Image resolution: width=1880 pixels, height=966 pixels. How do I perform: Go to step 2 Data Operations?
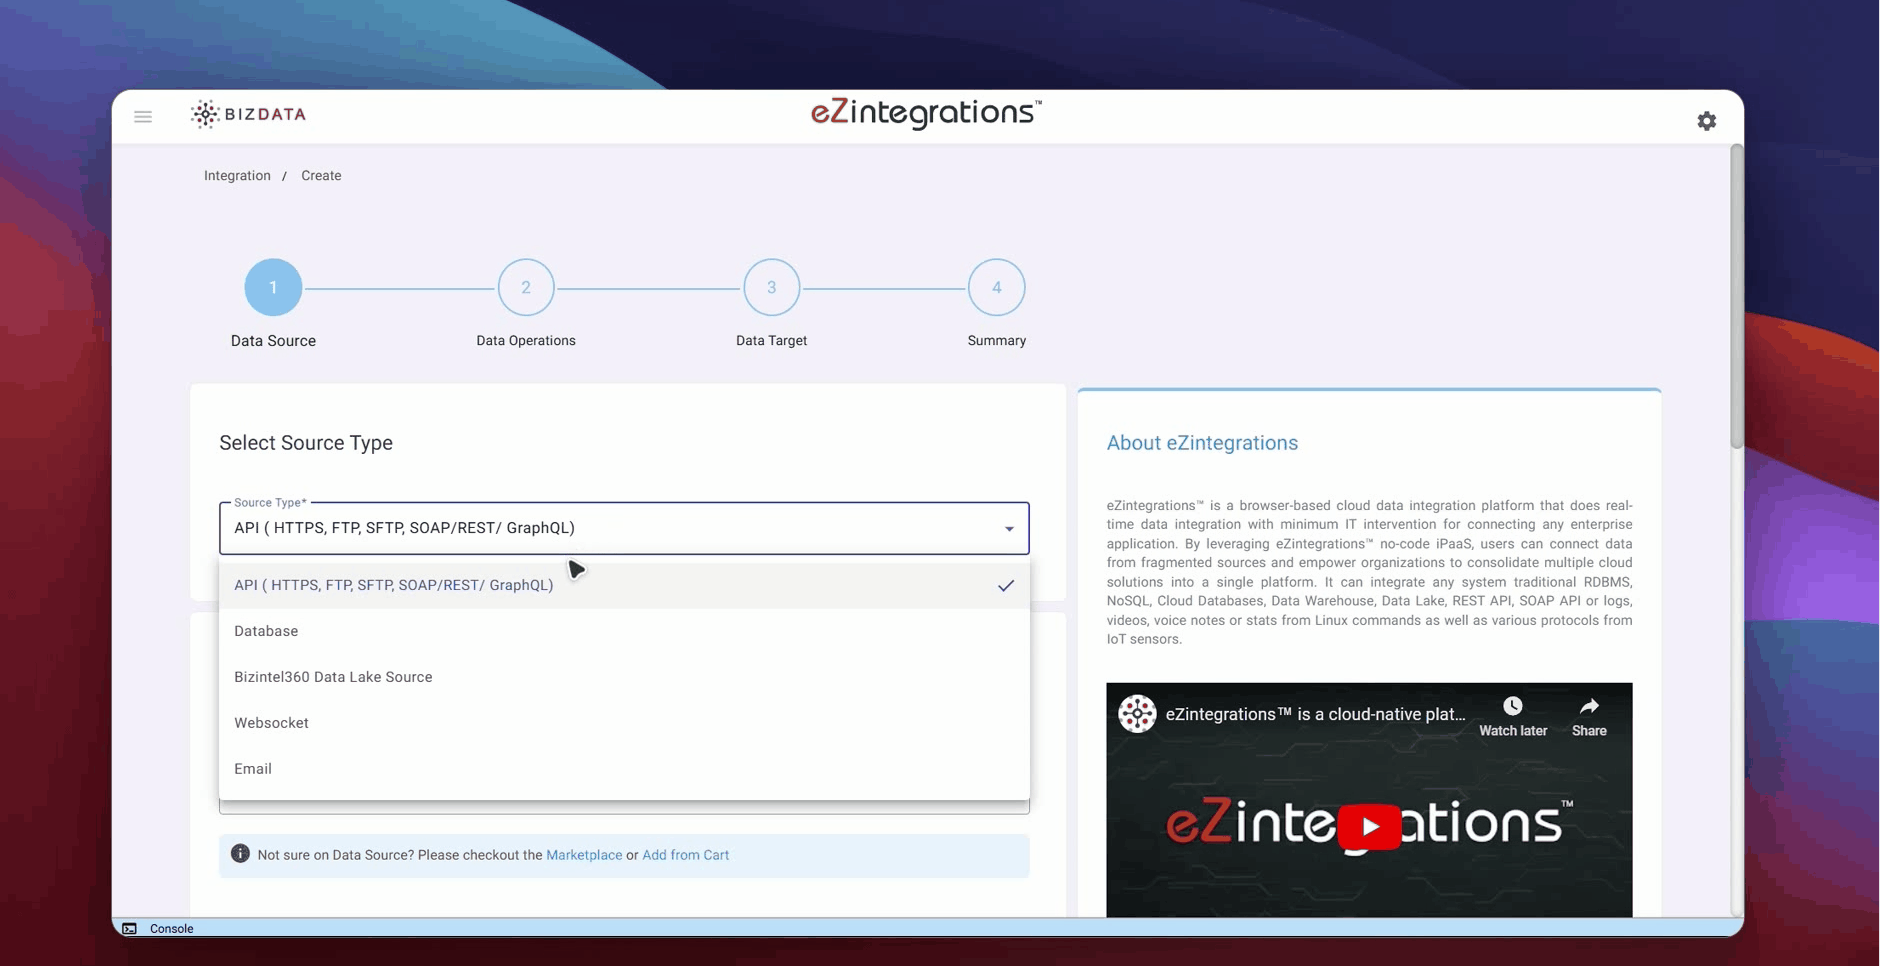point(526,288)
